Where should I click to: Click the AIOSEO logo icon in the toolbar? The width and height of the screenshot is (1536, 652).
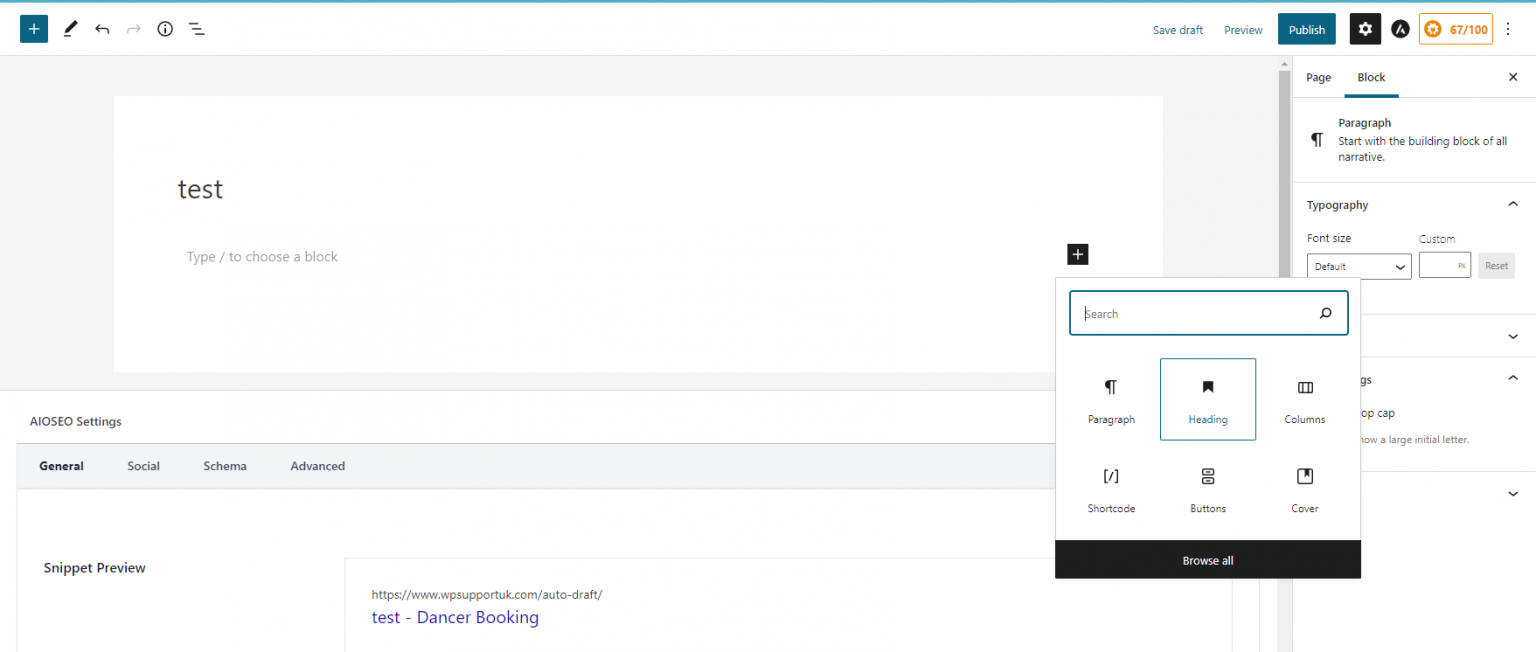[x=1400, y=28]
